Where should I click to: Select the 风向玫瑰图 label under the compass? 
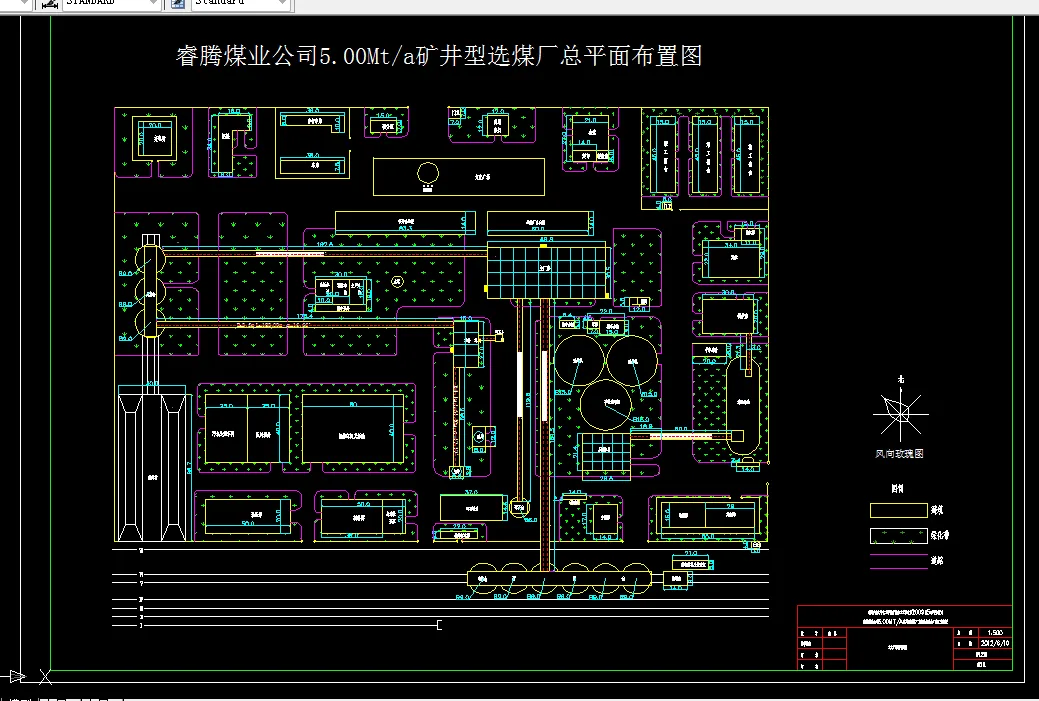coord(902,452)
